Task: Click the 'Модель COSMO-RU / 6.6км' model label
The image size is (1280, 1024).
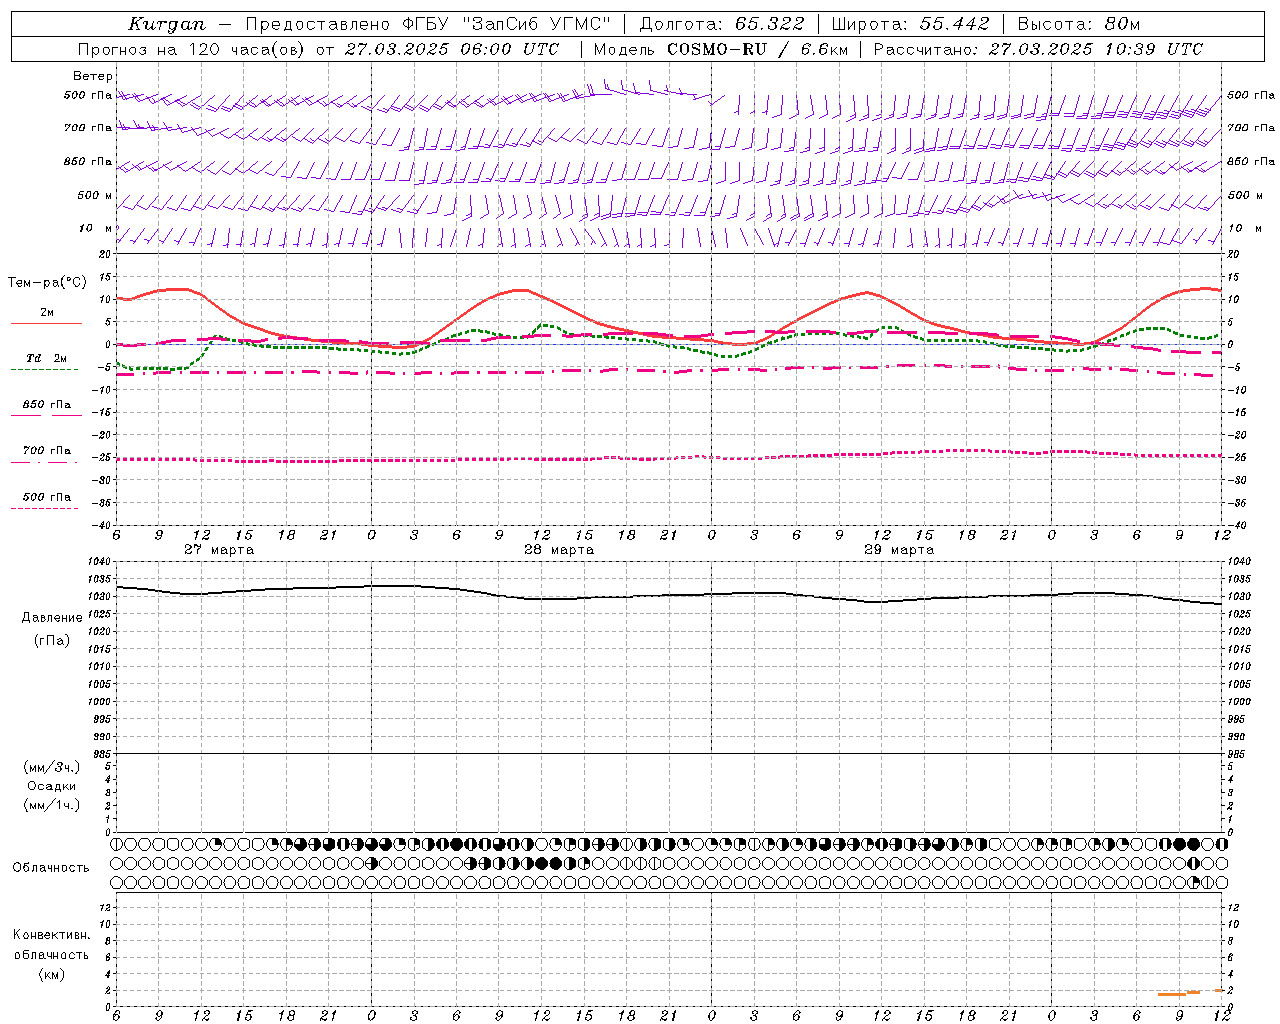Action: [721, 49]
